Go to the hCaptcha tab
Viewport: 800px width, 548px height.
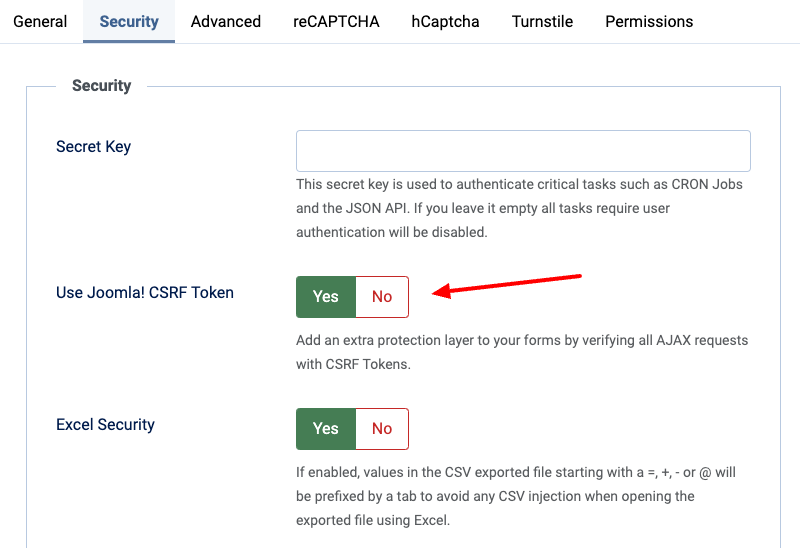point(445,21)
